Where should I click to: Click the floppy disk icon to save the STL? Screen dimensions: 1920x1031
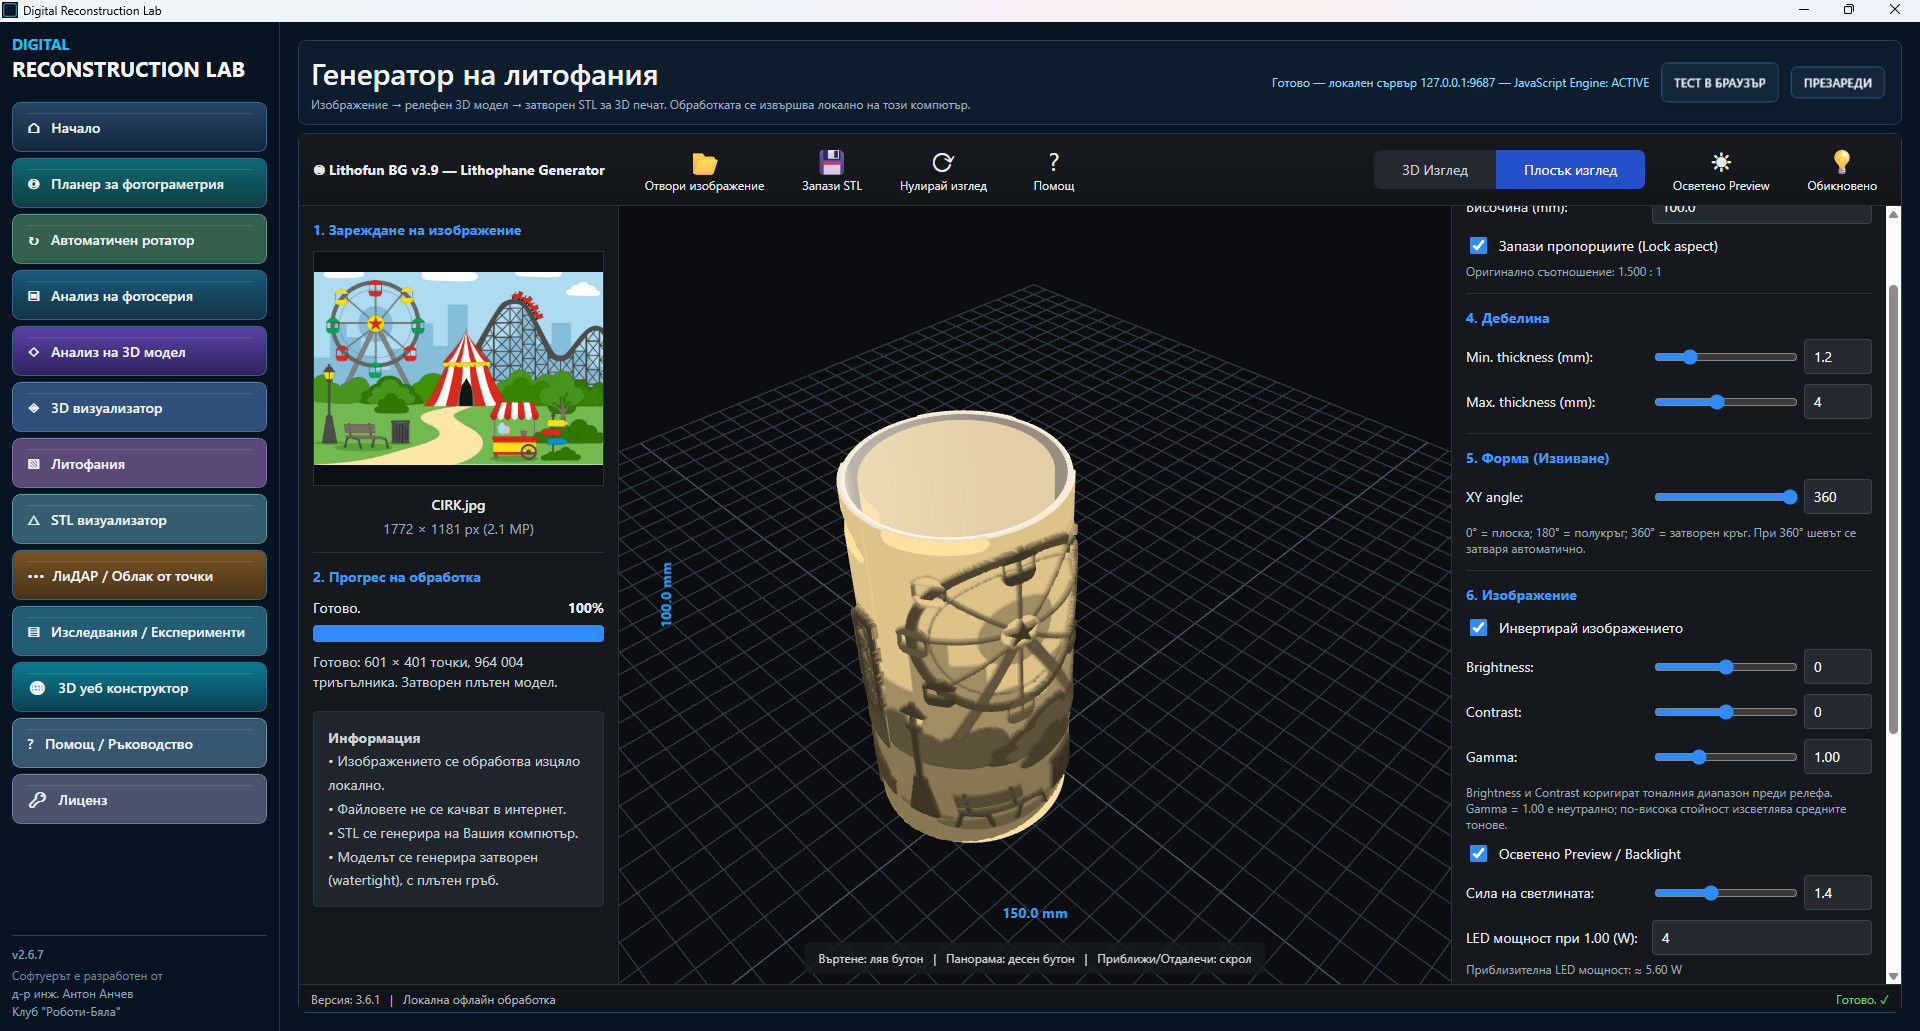pyautogui.click(x=831, y=162)
